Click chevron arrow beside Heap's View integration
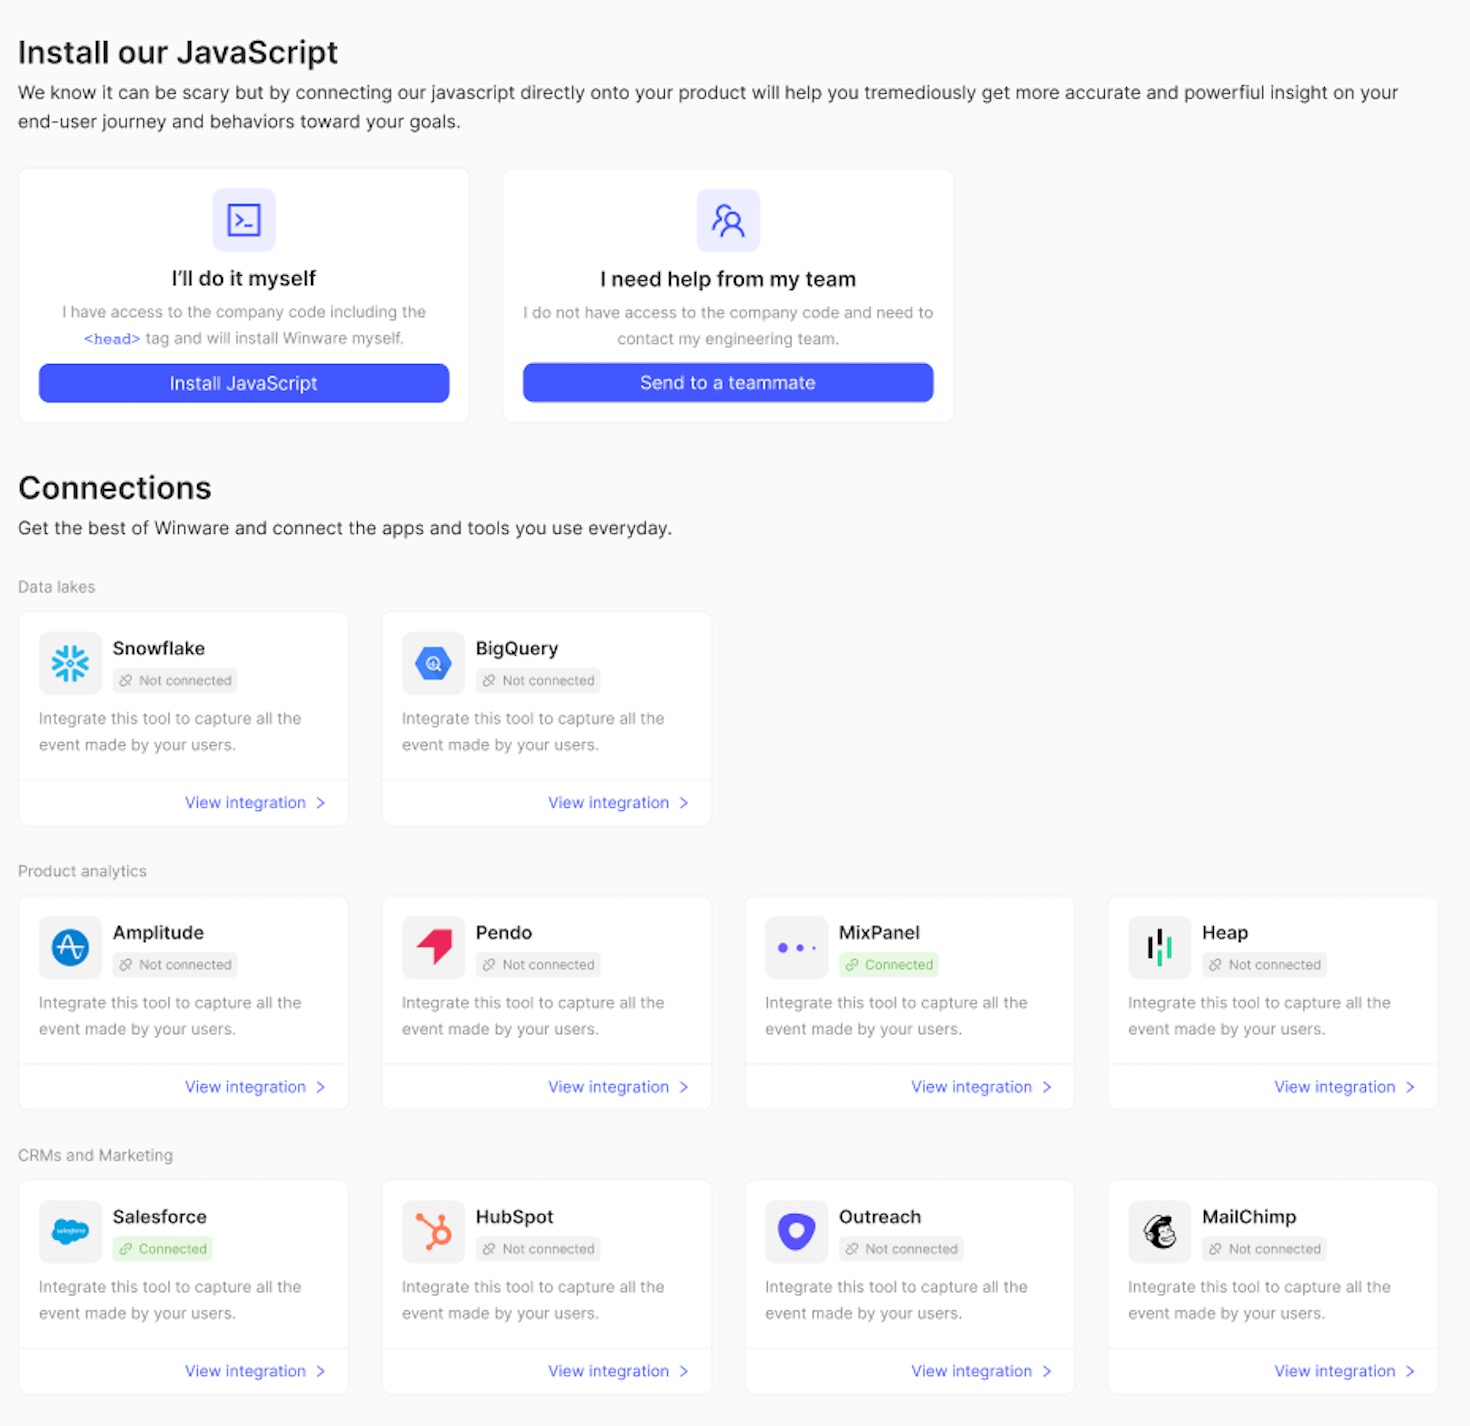Viewport: 1470px width, 1426px height. (1410, 1087)
